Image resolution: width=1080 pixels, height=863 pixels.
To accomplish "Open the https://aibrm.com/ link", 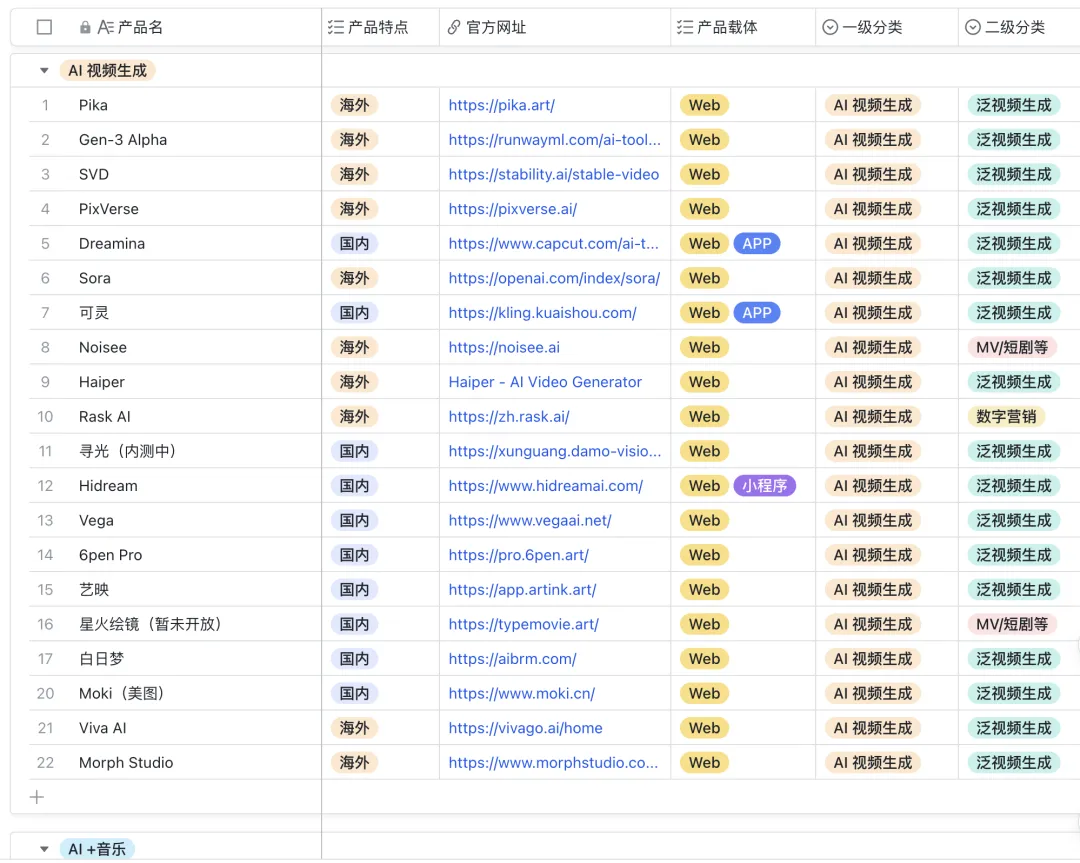I will tap(512, 658).
